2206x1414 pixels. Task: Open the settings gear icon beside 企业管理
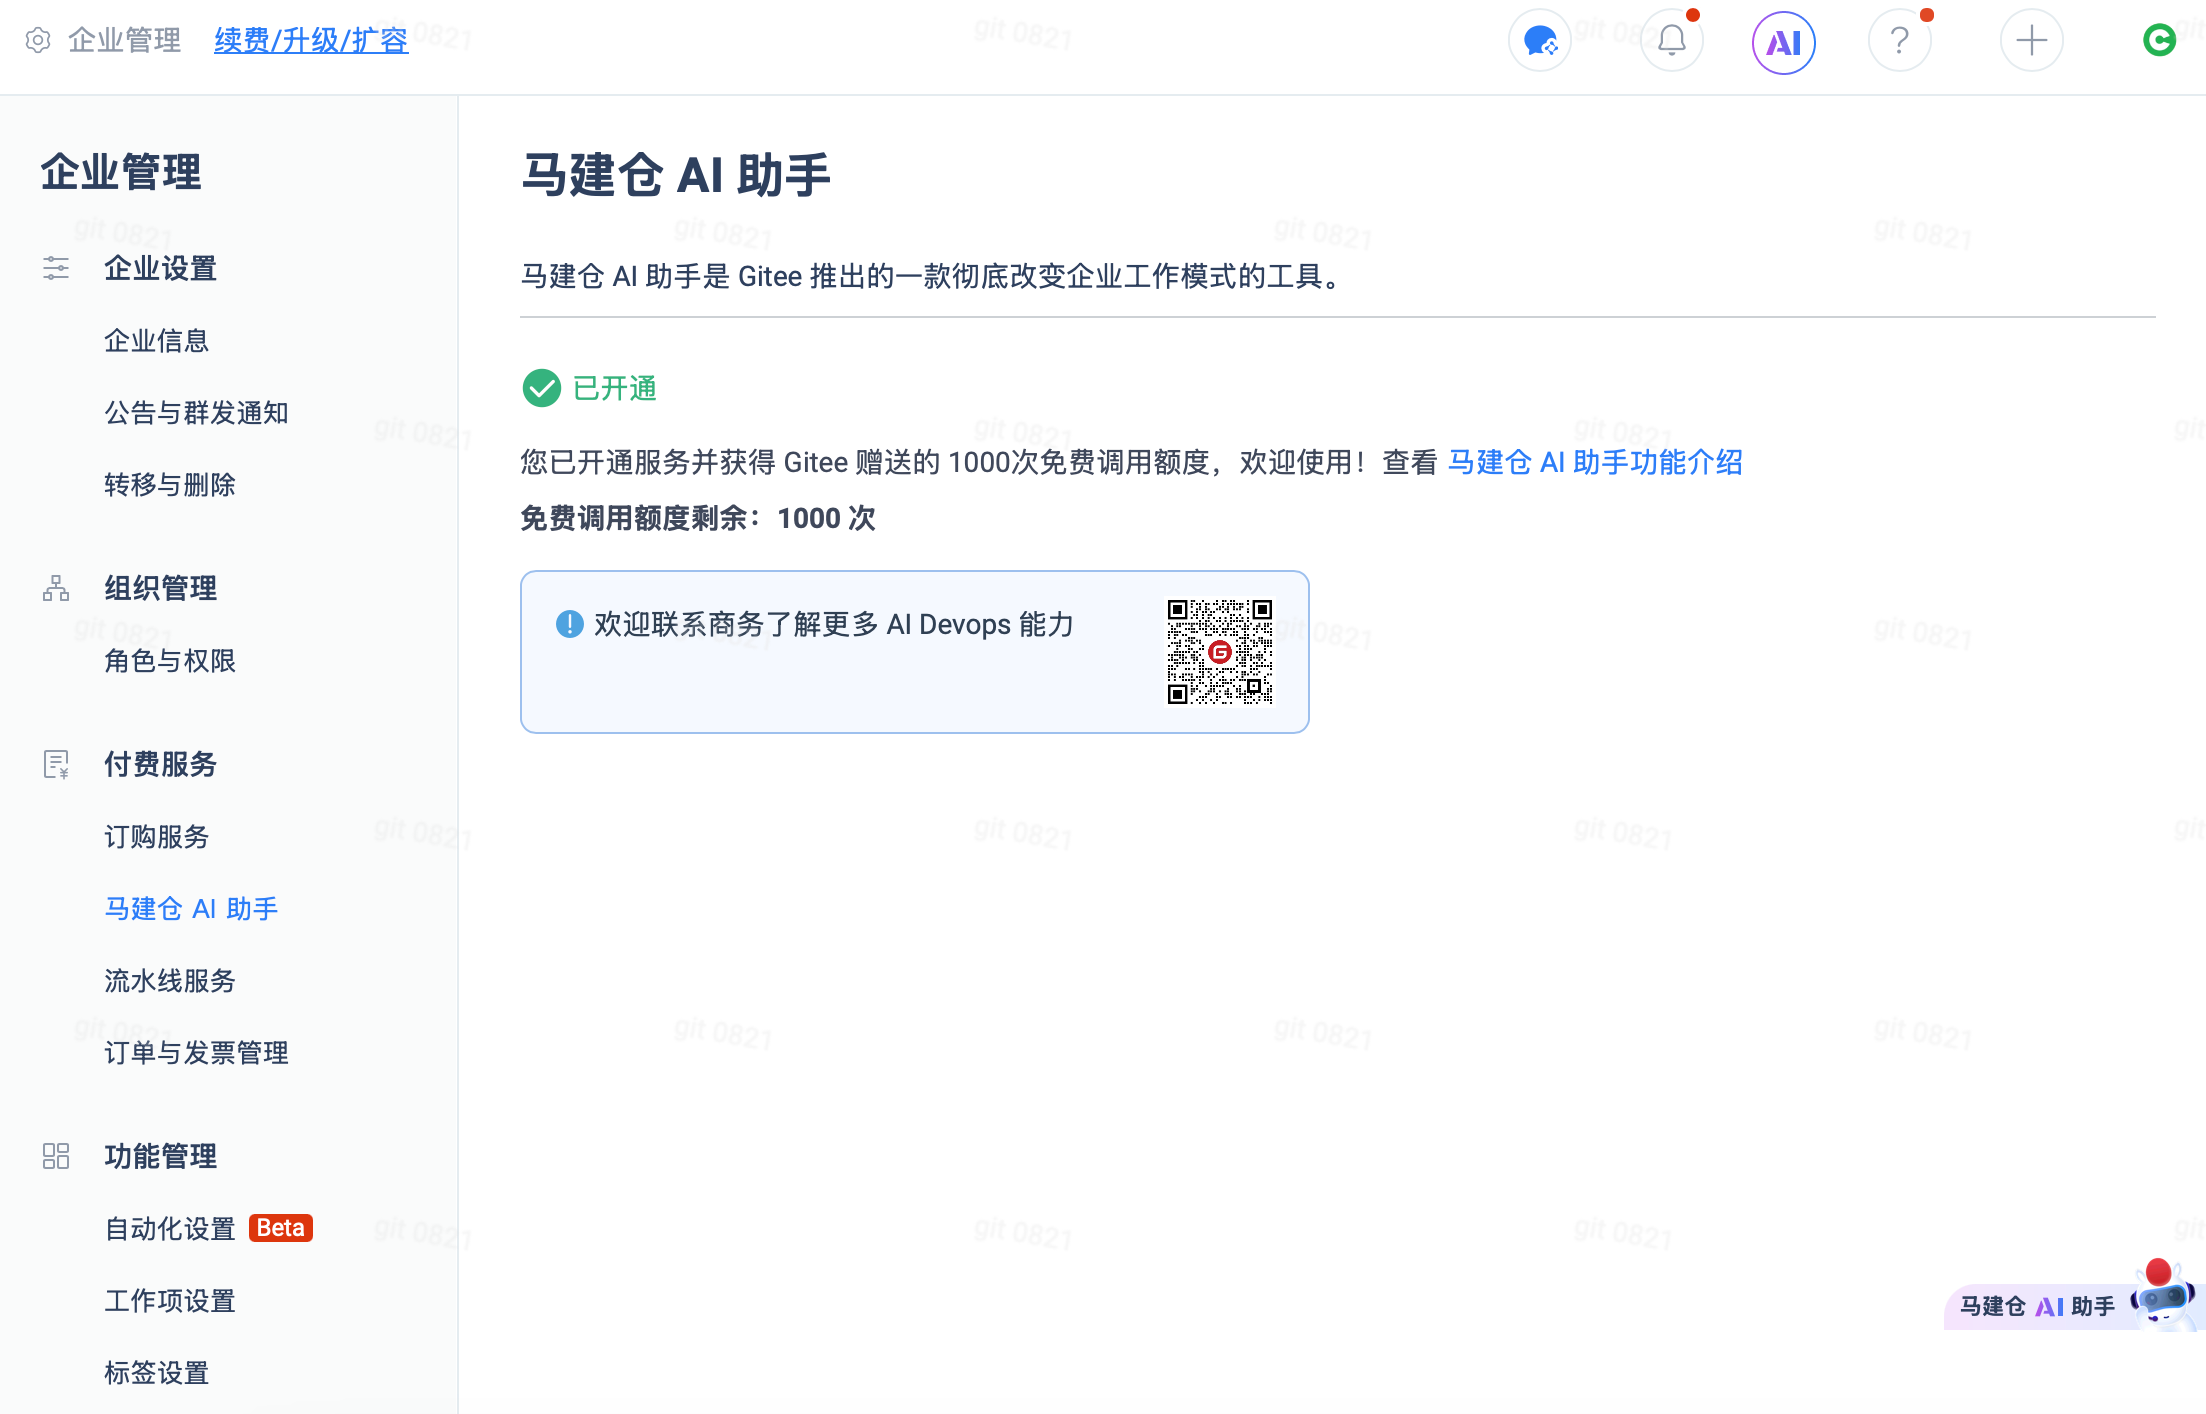coord(38,40)
